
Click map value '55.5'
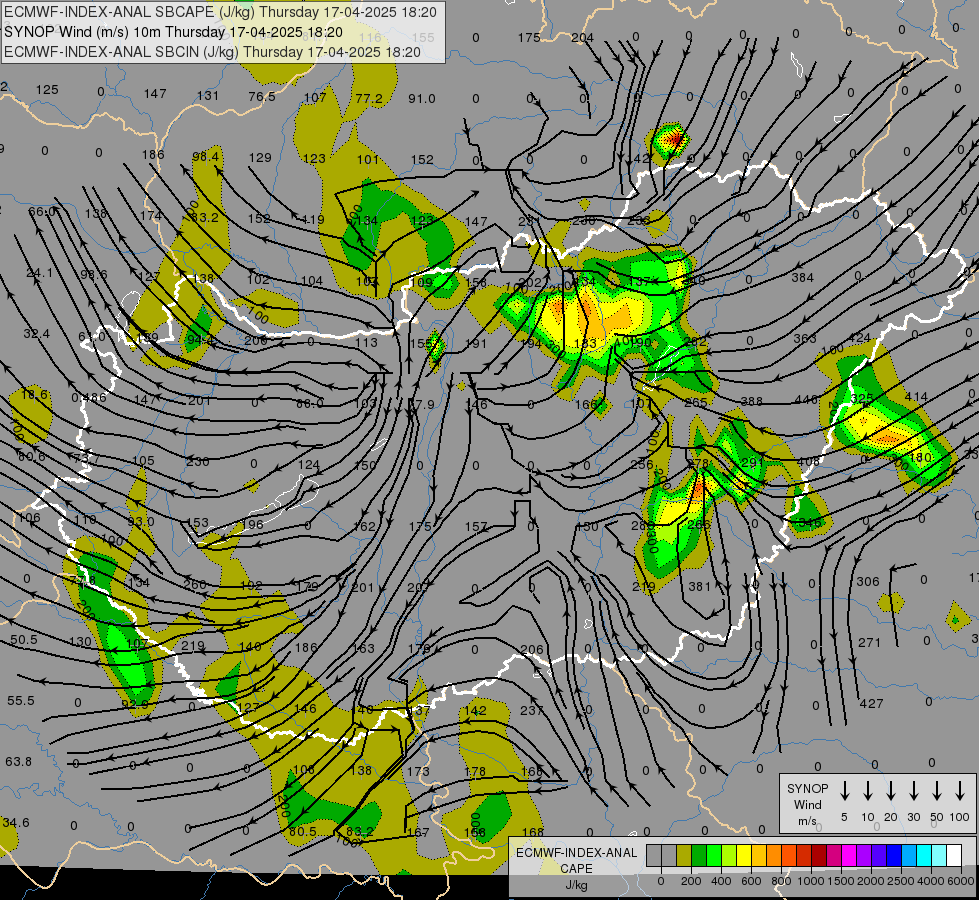point(21,701)
